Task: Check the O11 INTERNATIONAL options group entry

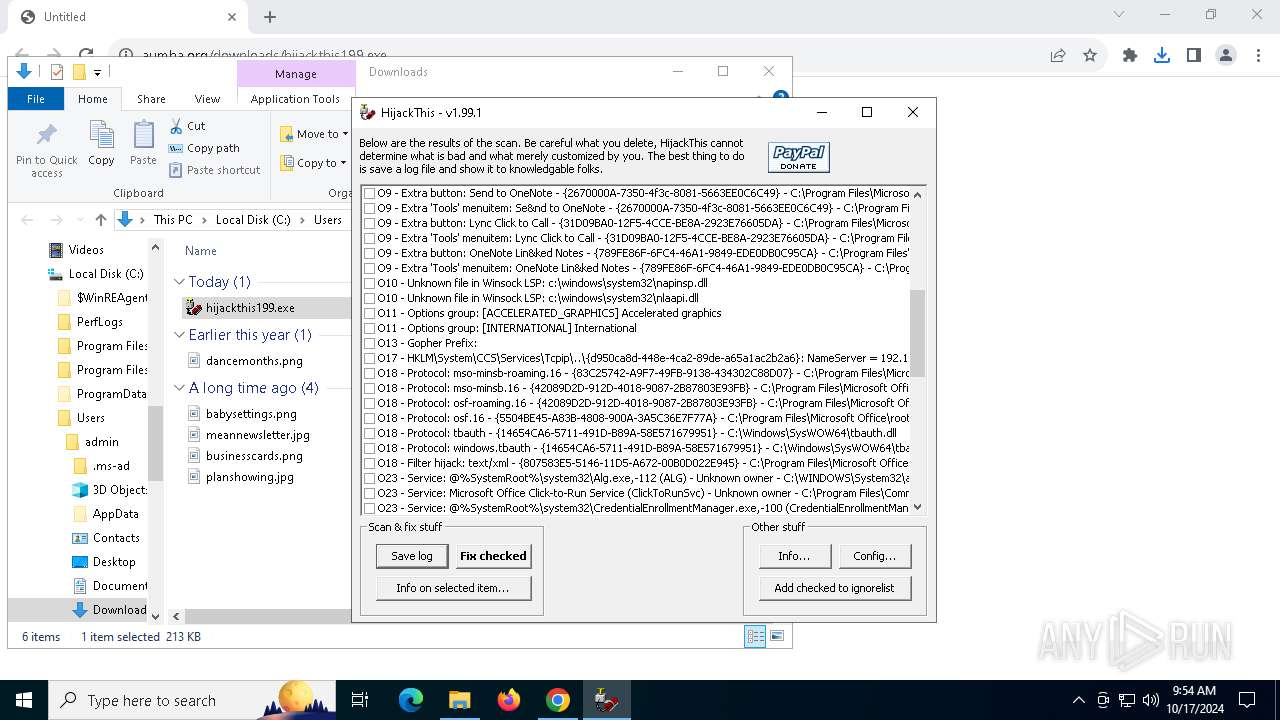Action: click(x=370, y=328)
